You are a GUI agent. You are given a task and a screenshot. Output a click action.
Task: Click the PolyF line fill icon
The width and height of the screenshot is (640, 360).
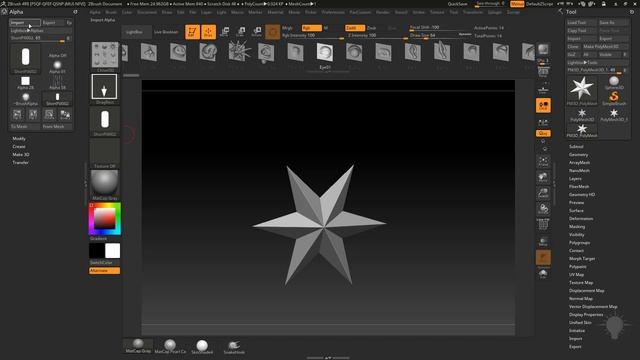click(x=543, y=224)
